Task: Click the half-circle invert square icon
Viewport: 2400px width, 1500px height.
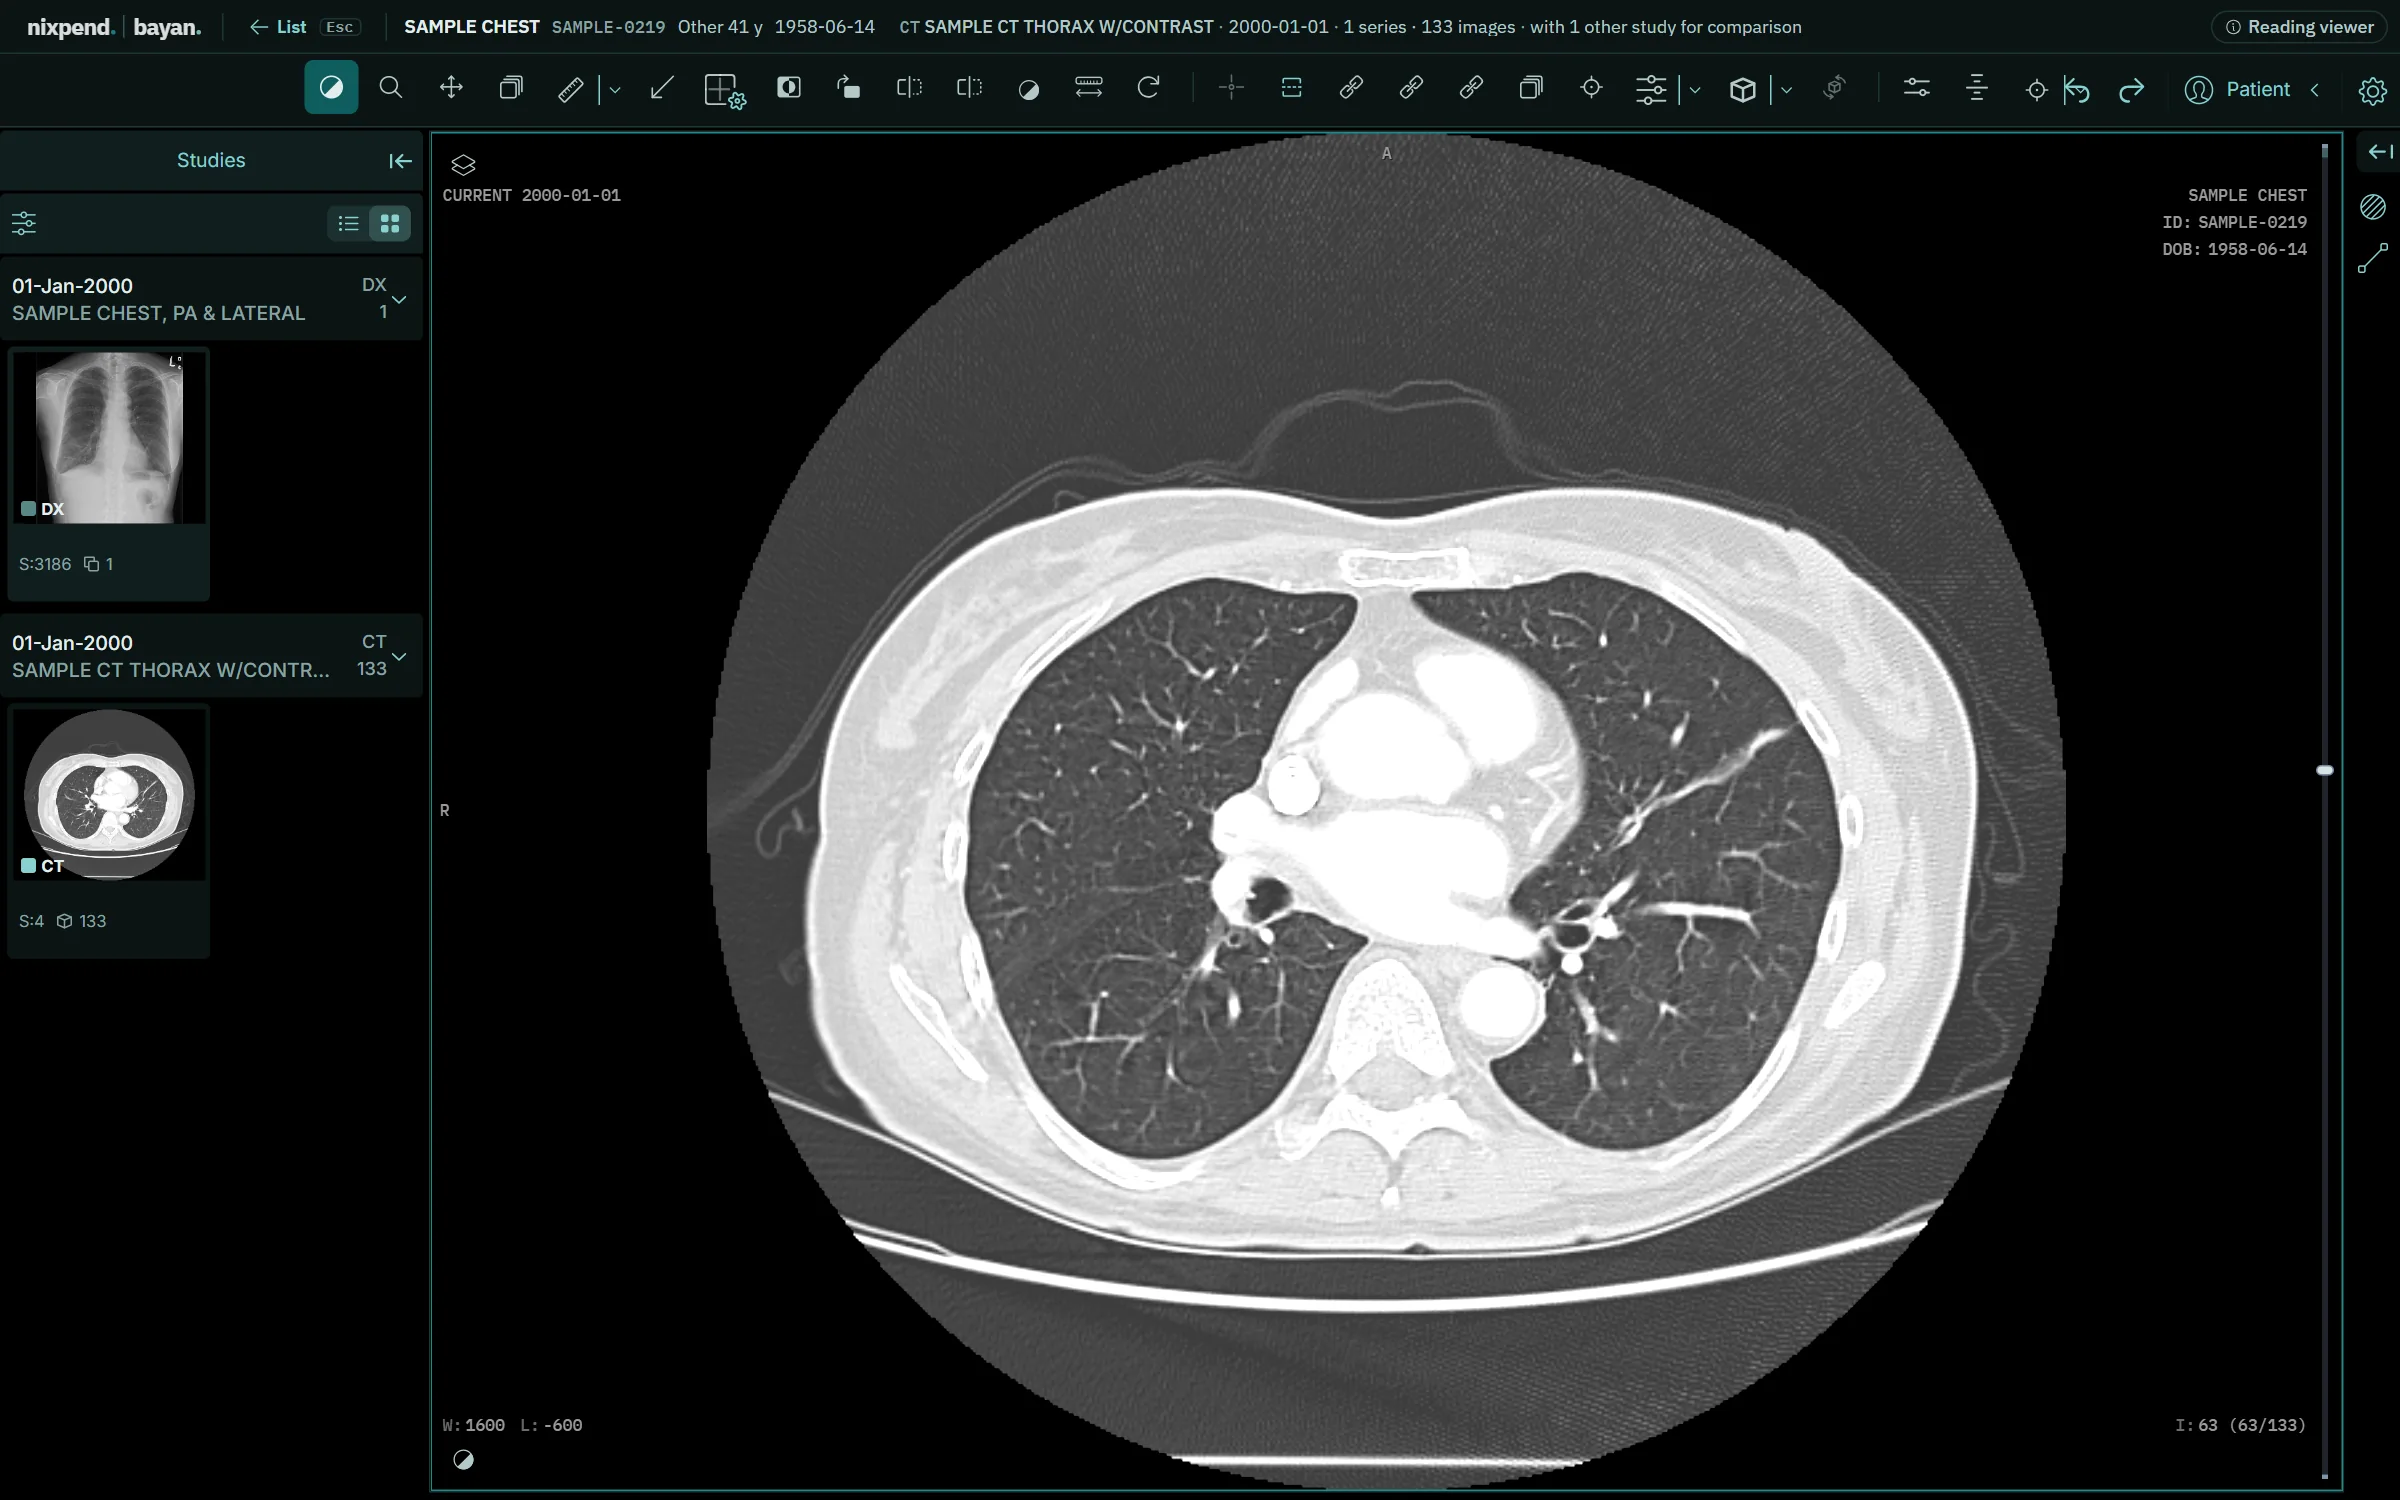Action: point(789,88)
